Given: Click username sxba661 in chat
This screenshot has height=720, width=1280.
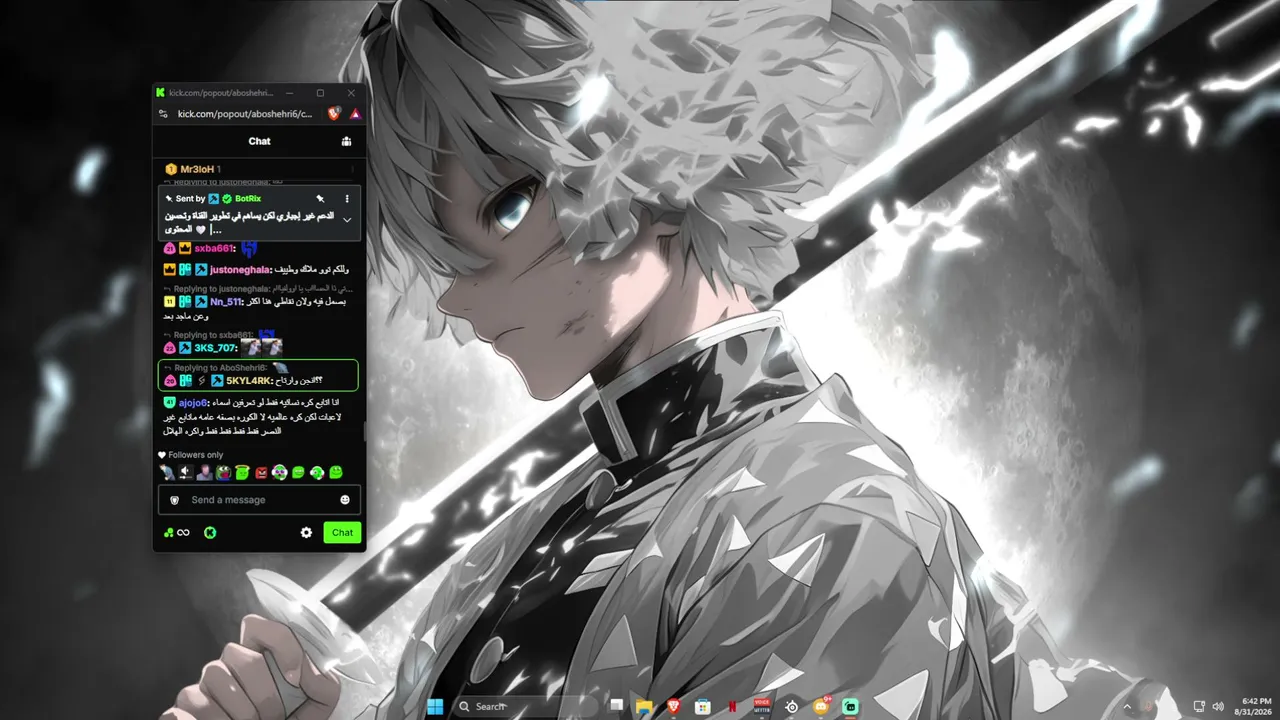Looking at the screenshot, I should [x=213, y=248].
